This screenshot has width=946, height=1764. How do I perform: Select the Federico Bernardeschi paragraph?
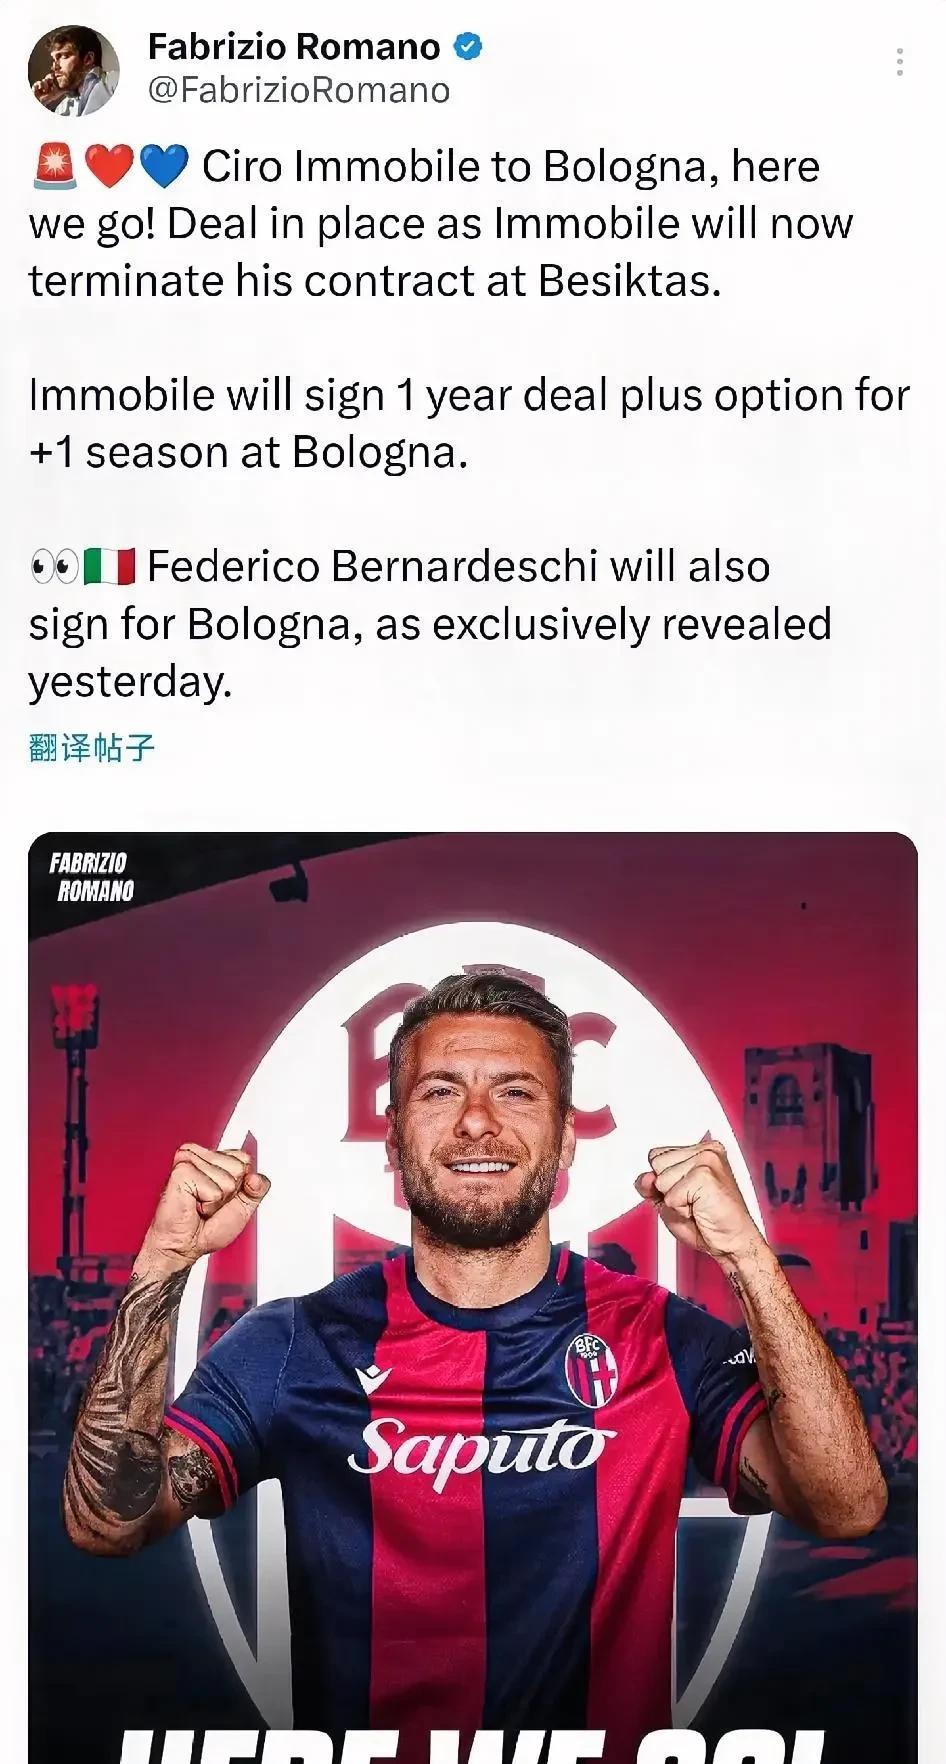430,624
